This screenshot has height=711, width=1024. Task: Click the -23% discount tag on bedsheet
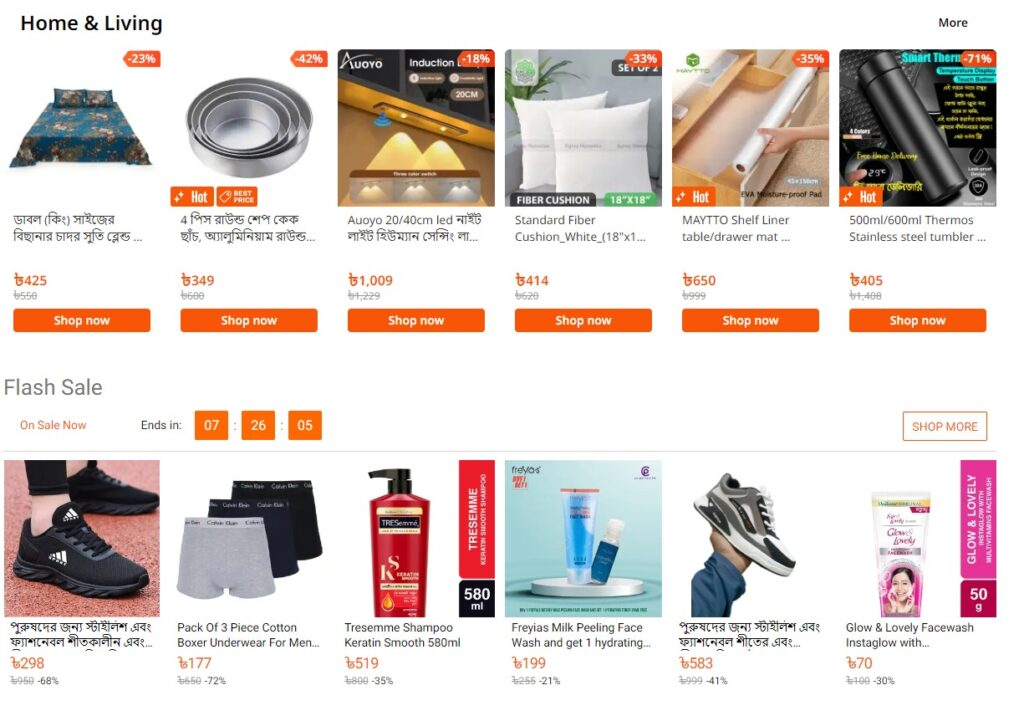(x=141, y=58)
